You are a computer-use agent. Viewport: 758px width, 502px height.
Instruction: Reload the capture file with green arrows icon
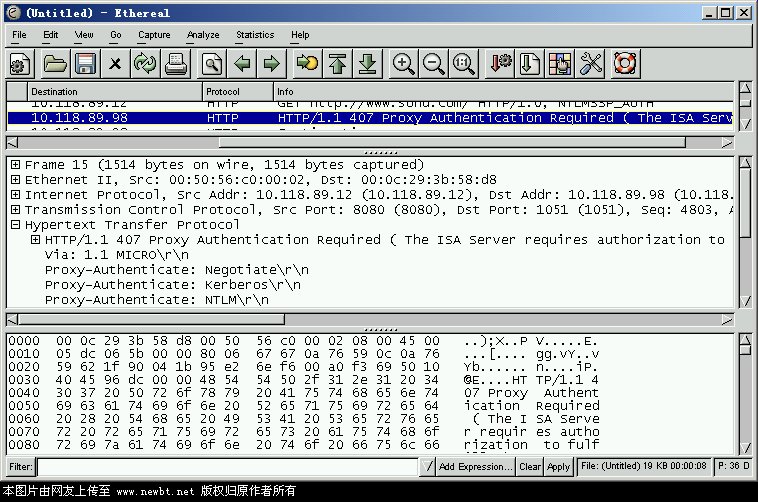[x=145, y=63]
